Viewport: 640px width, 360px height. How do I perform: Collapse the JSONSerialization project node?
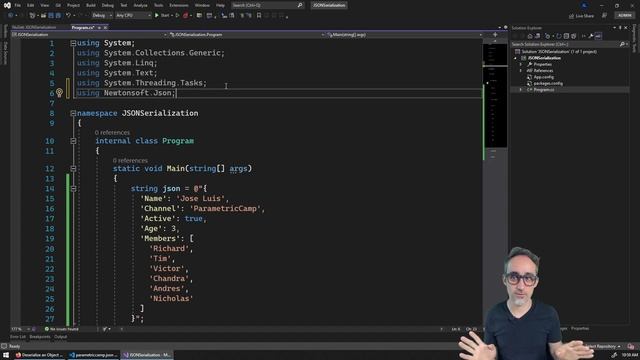point(515,58)
